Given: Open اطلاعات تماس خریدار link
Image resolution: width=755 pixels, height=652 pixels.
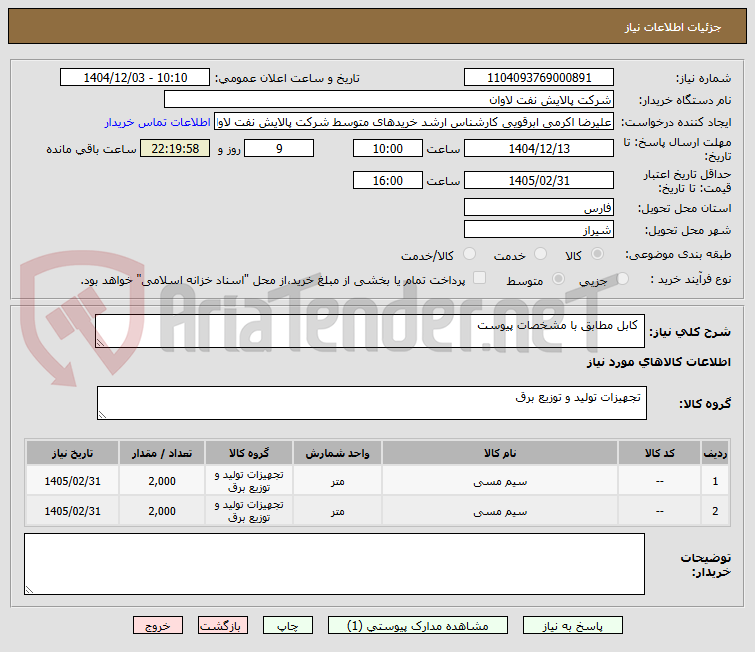Looking at the screenshot, I should click(157, 122).
